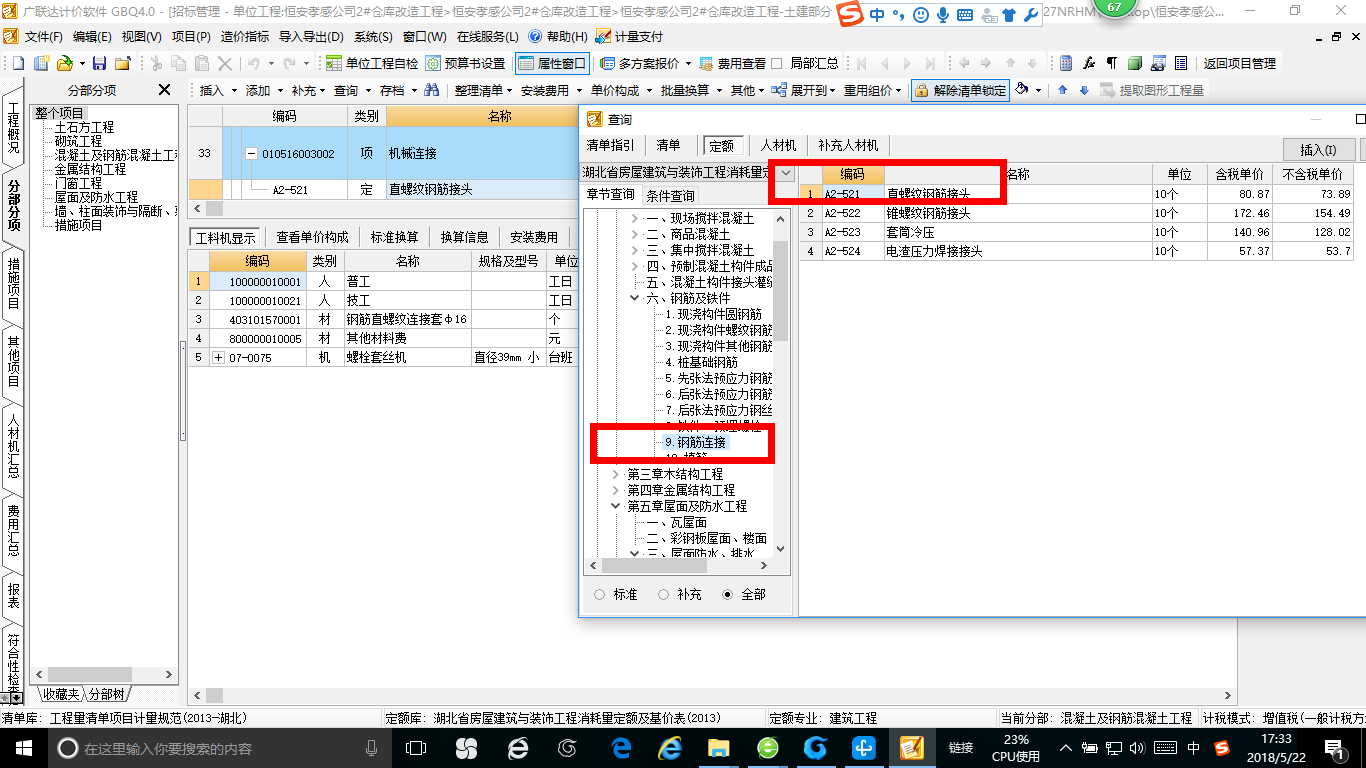This screenshot has width=1366, height=768.
Task: Collapse 六、钢筋及铁件 tree node
Action: (x=634, y=298)
